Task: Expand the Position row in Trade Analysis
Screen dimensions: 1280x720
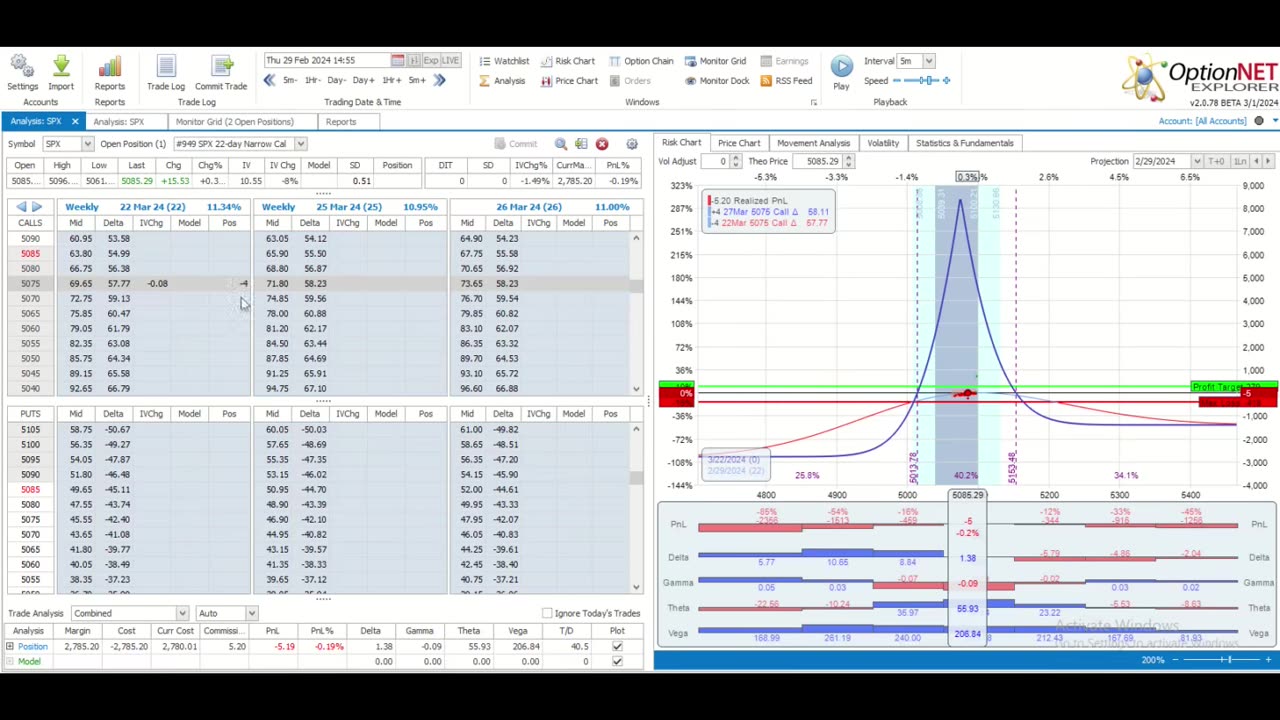Action: 10,647
